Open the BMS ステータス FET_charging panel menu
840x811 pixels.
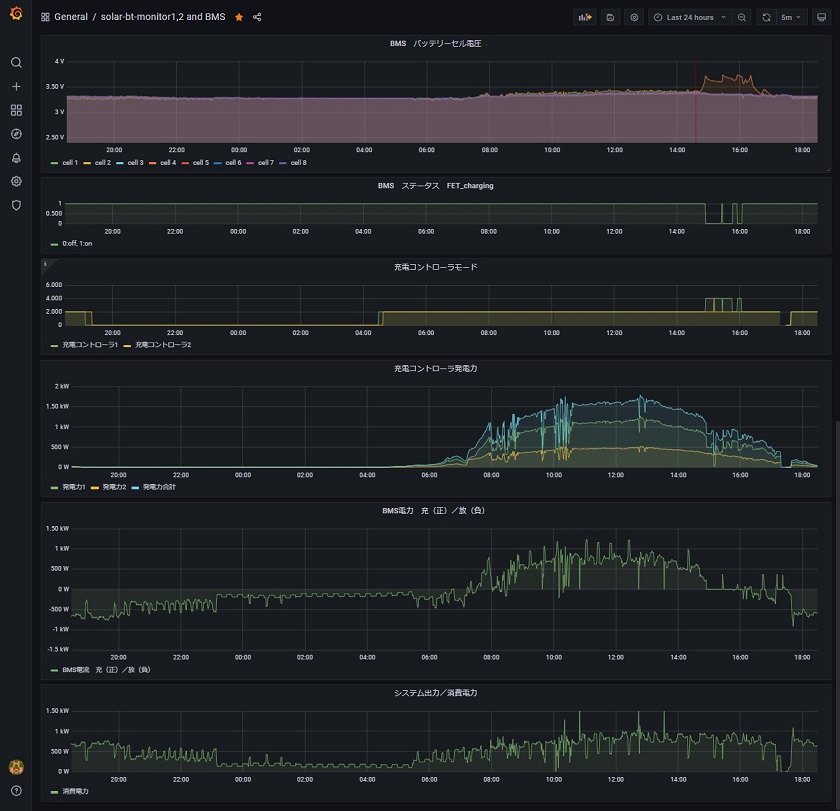[x=436, y=186]
